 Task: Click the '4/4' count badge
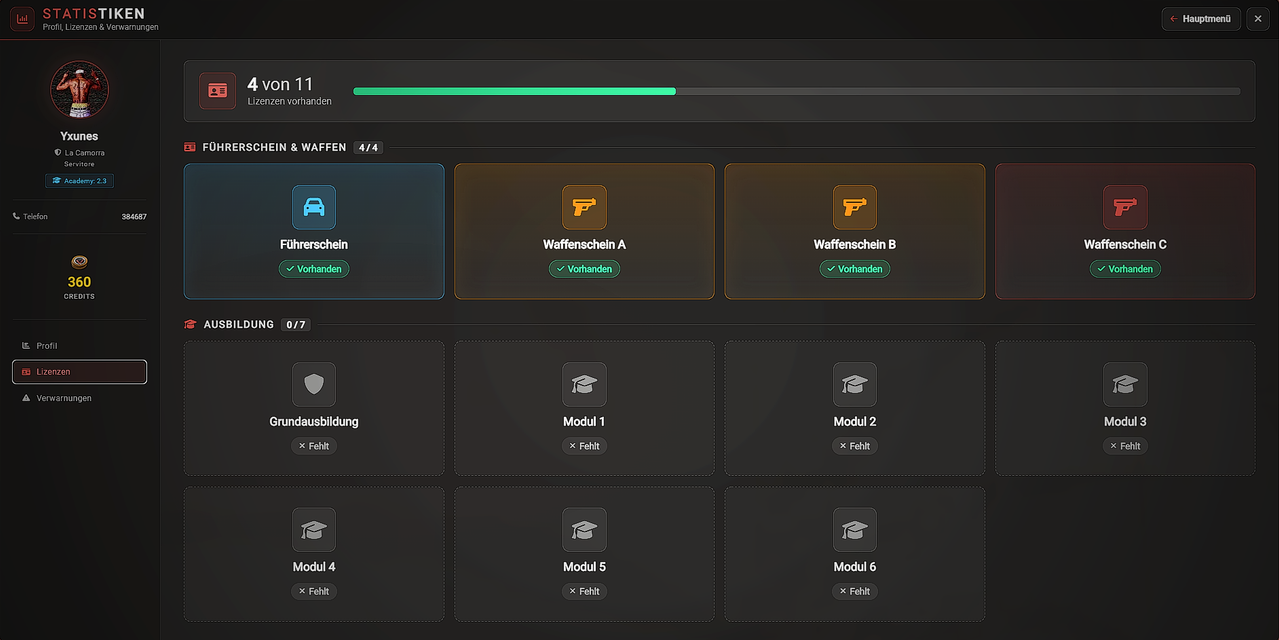coord(368,148)
